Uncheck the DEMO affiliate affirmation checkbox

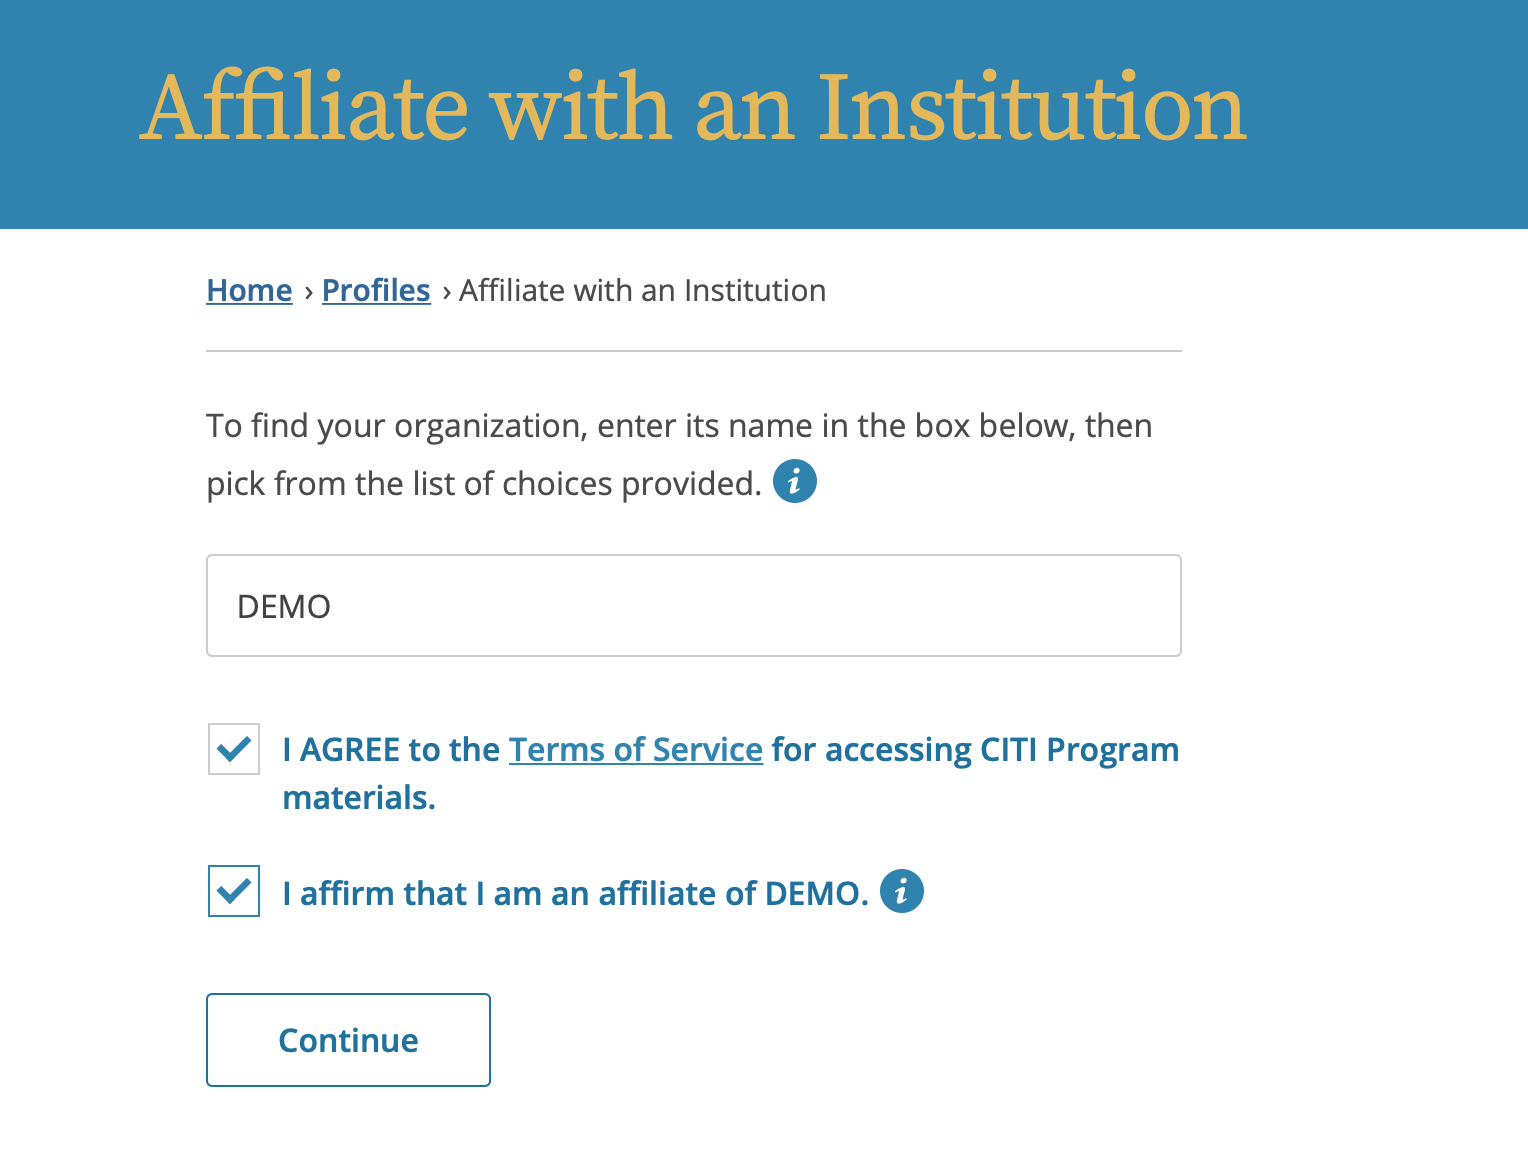(x=233, y=892)
